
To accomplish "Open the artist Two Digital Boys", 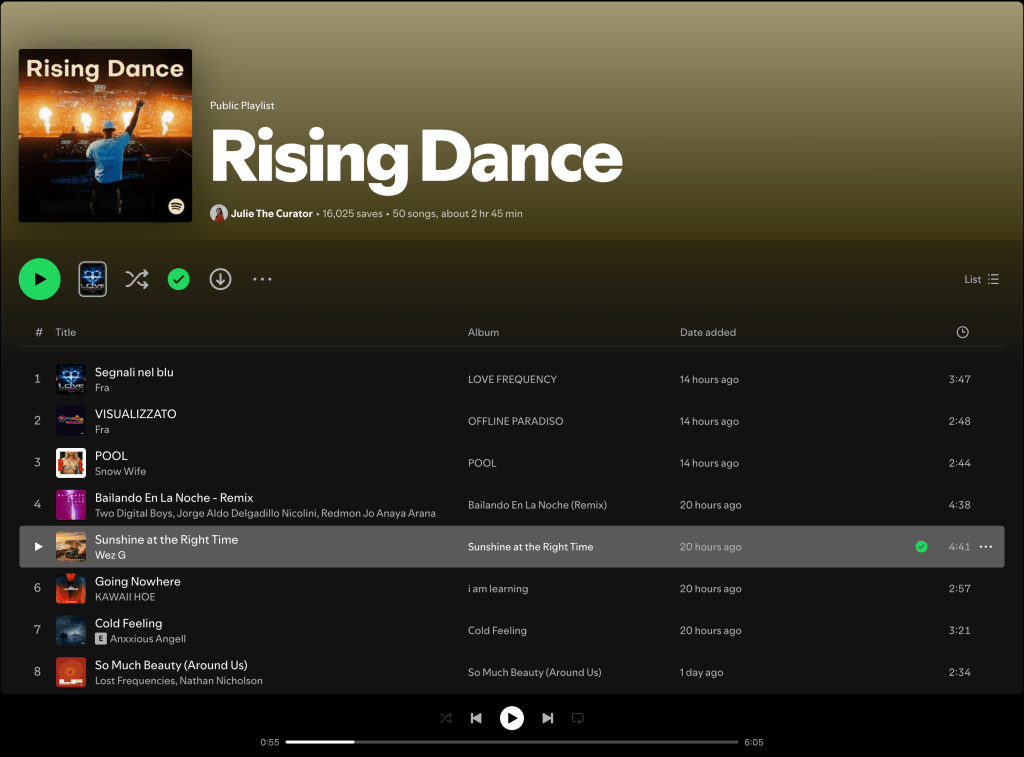I will coord(134,513).
